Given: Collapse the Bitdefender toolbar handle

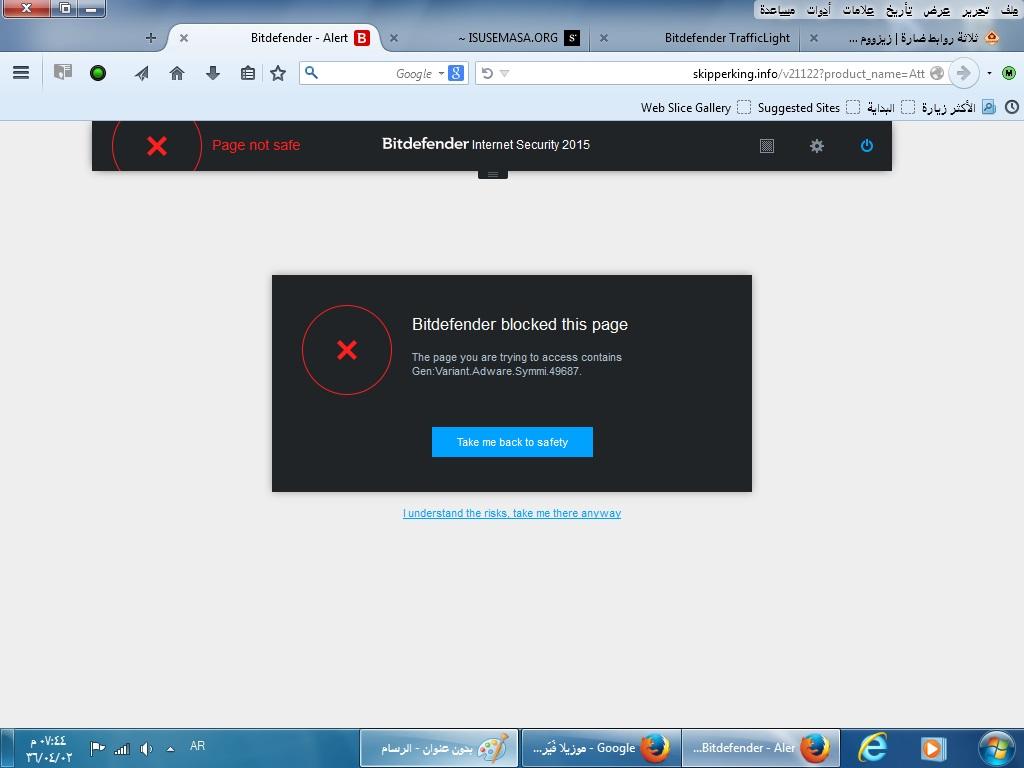Looking at the screenshot, I should (x=493, y=174).
